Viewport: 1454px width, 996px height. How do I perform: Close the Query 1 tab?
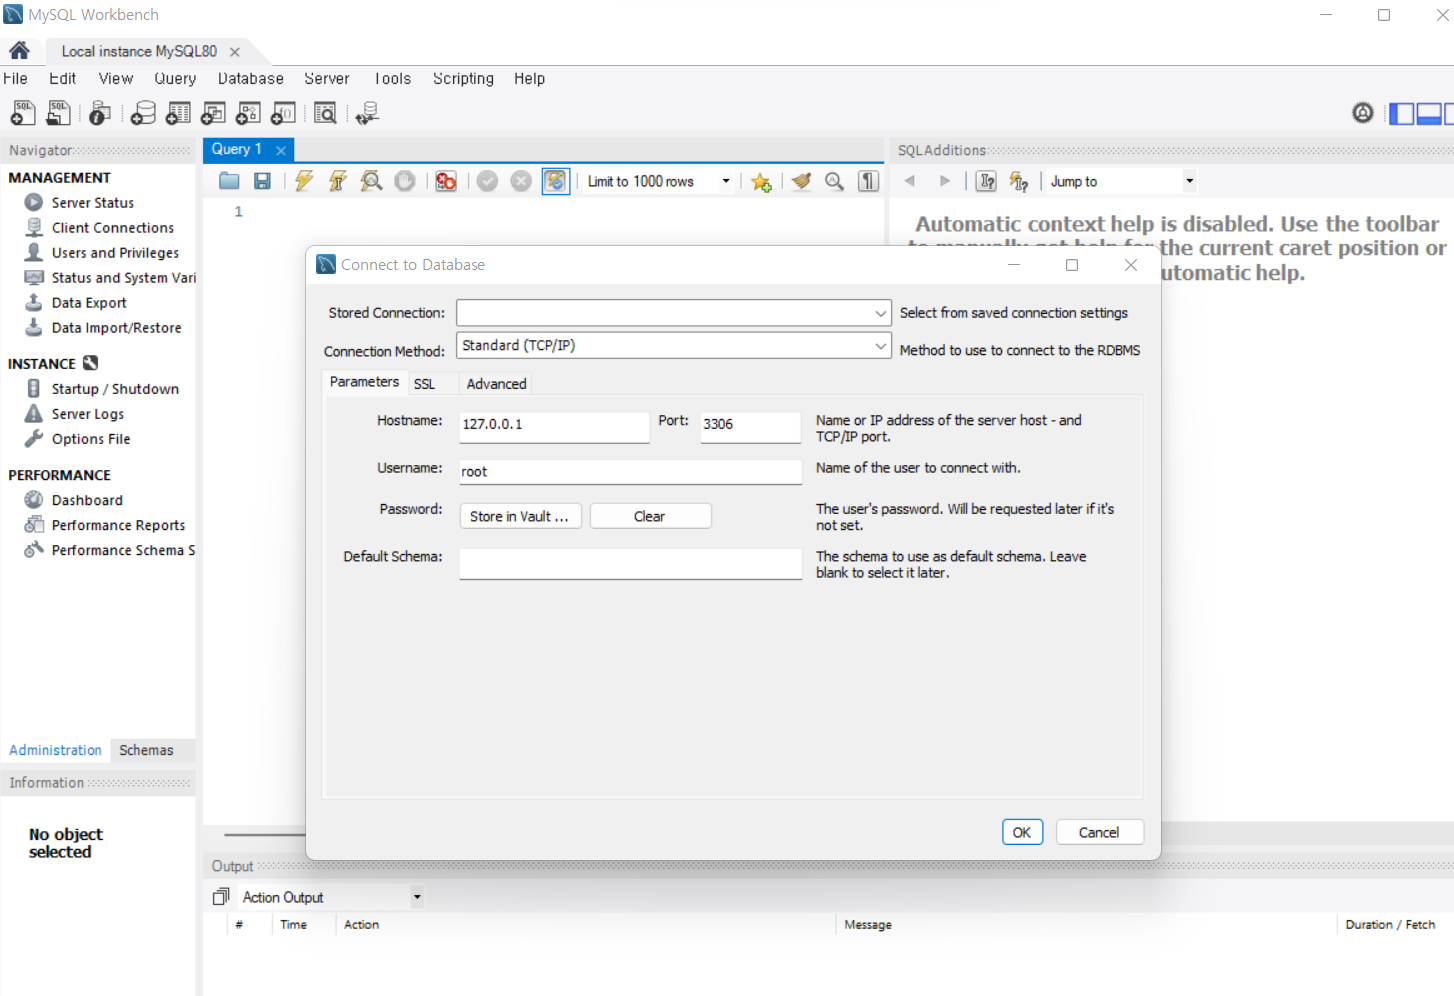[x=281, y=150]
